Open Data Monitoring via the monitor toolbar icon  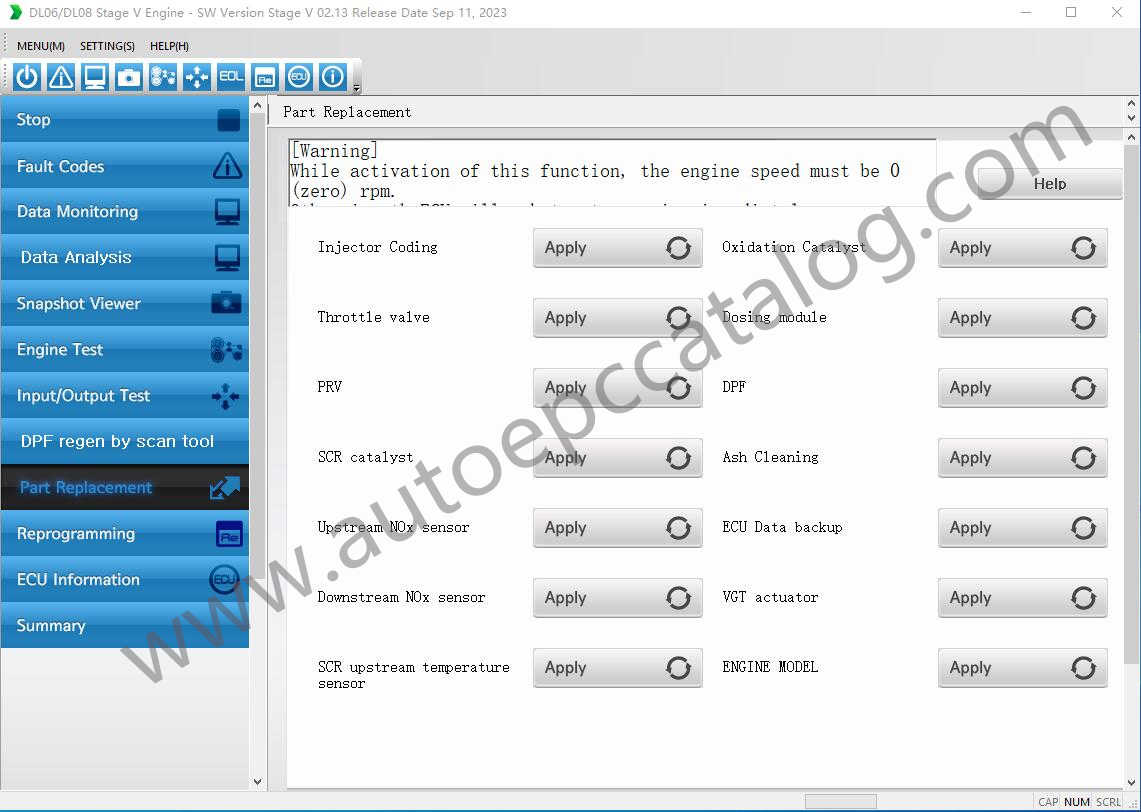[x=94, y=76]
